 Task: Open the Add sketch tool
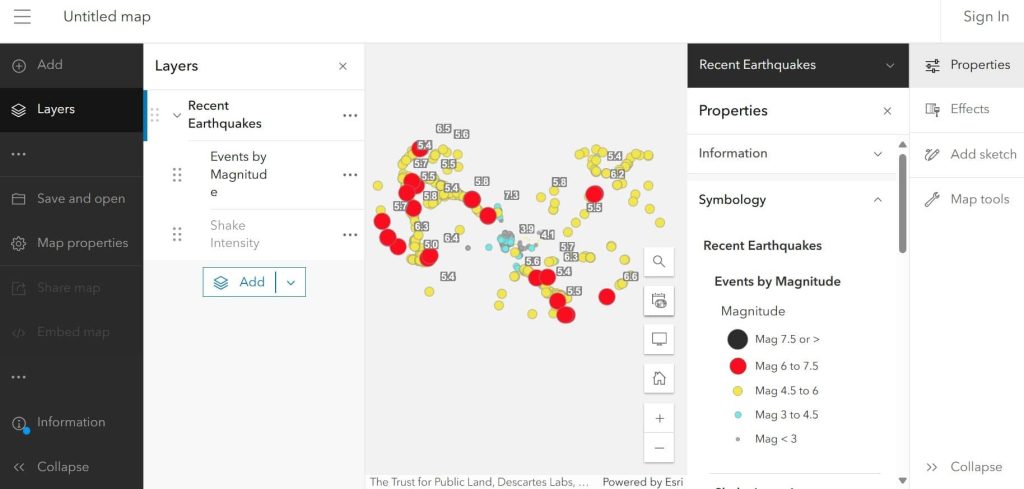tap(967, 154)
